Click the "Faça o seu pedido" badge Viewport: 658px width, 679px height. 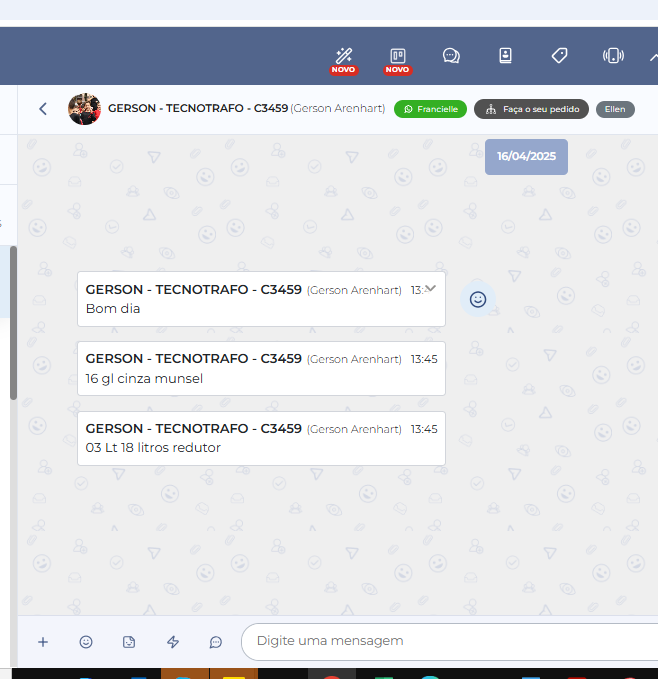531,109
